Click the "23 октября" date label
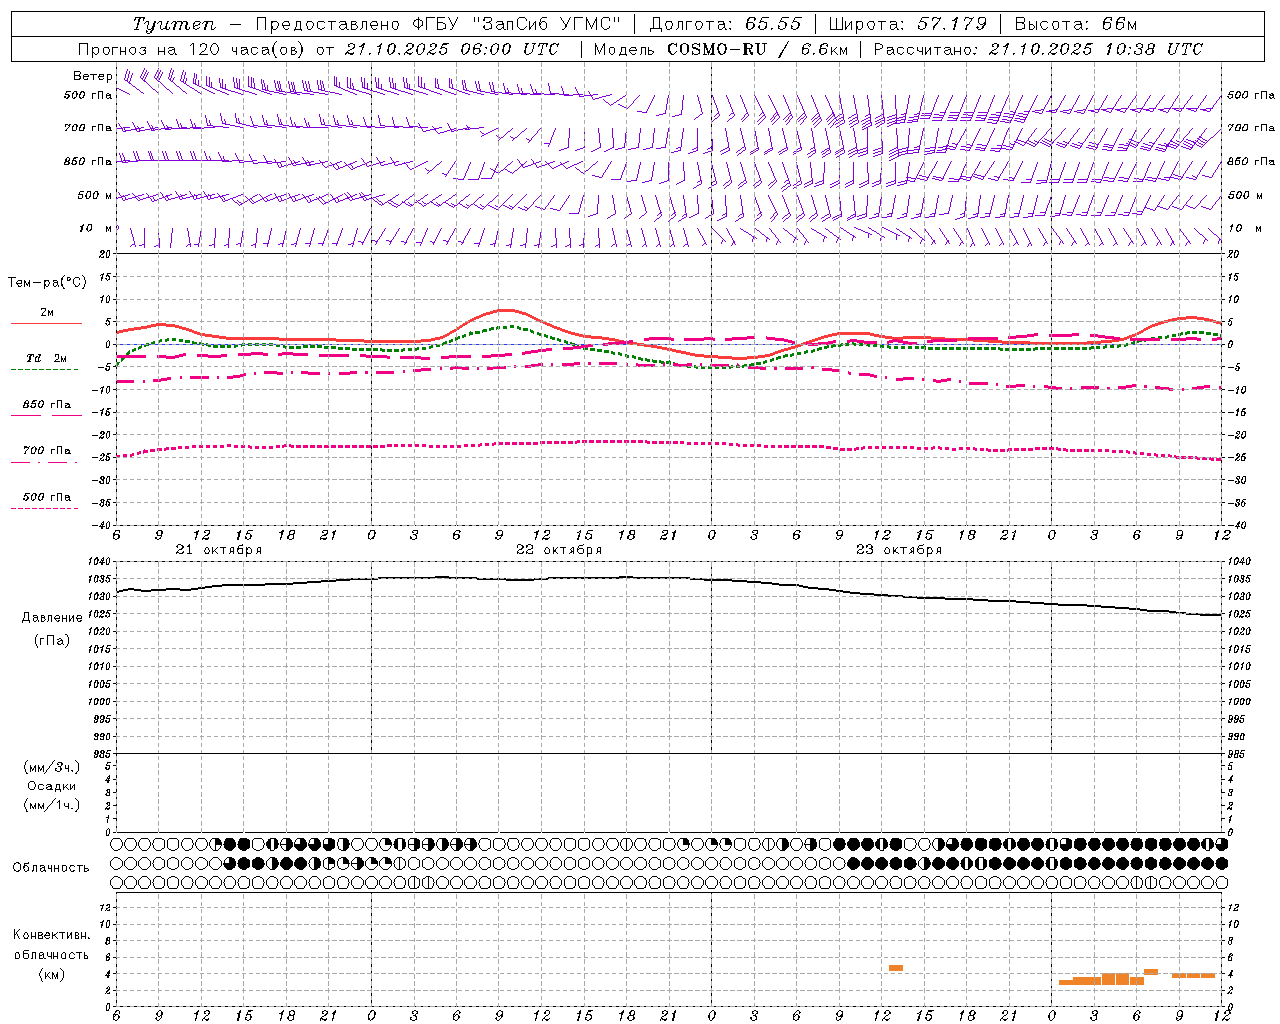 899,550
